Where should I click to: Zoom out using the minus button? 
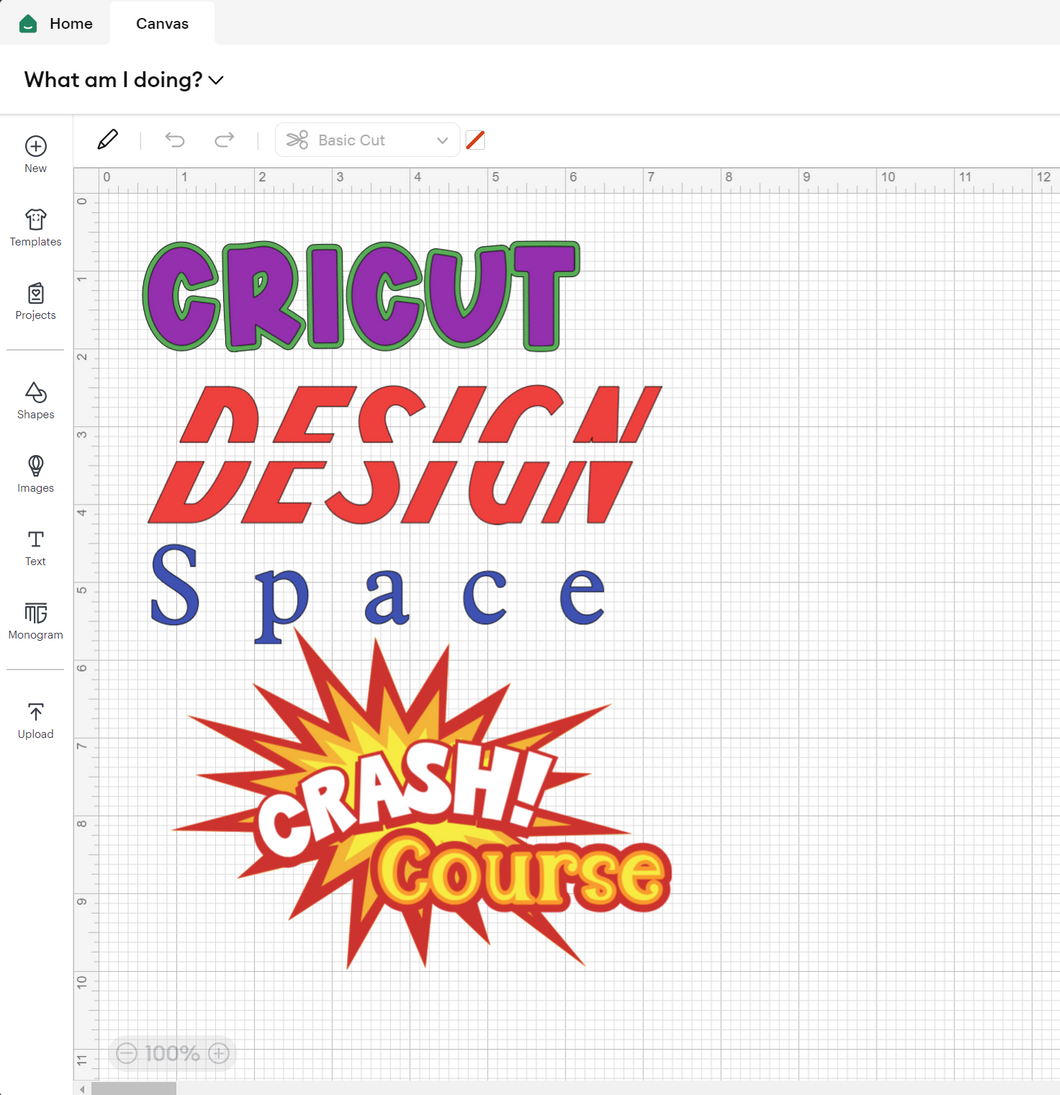click(x=127, y=1053)
